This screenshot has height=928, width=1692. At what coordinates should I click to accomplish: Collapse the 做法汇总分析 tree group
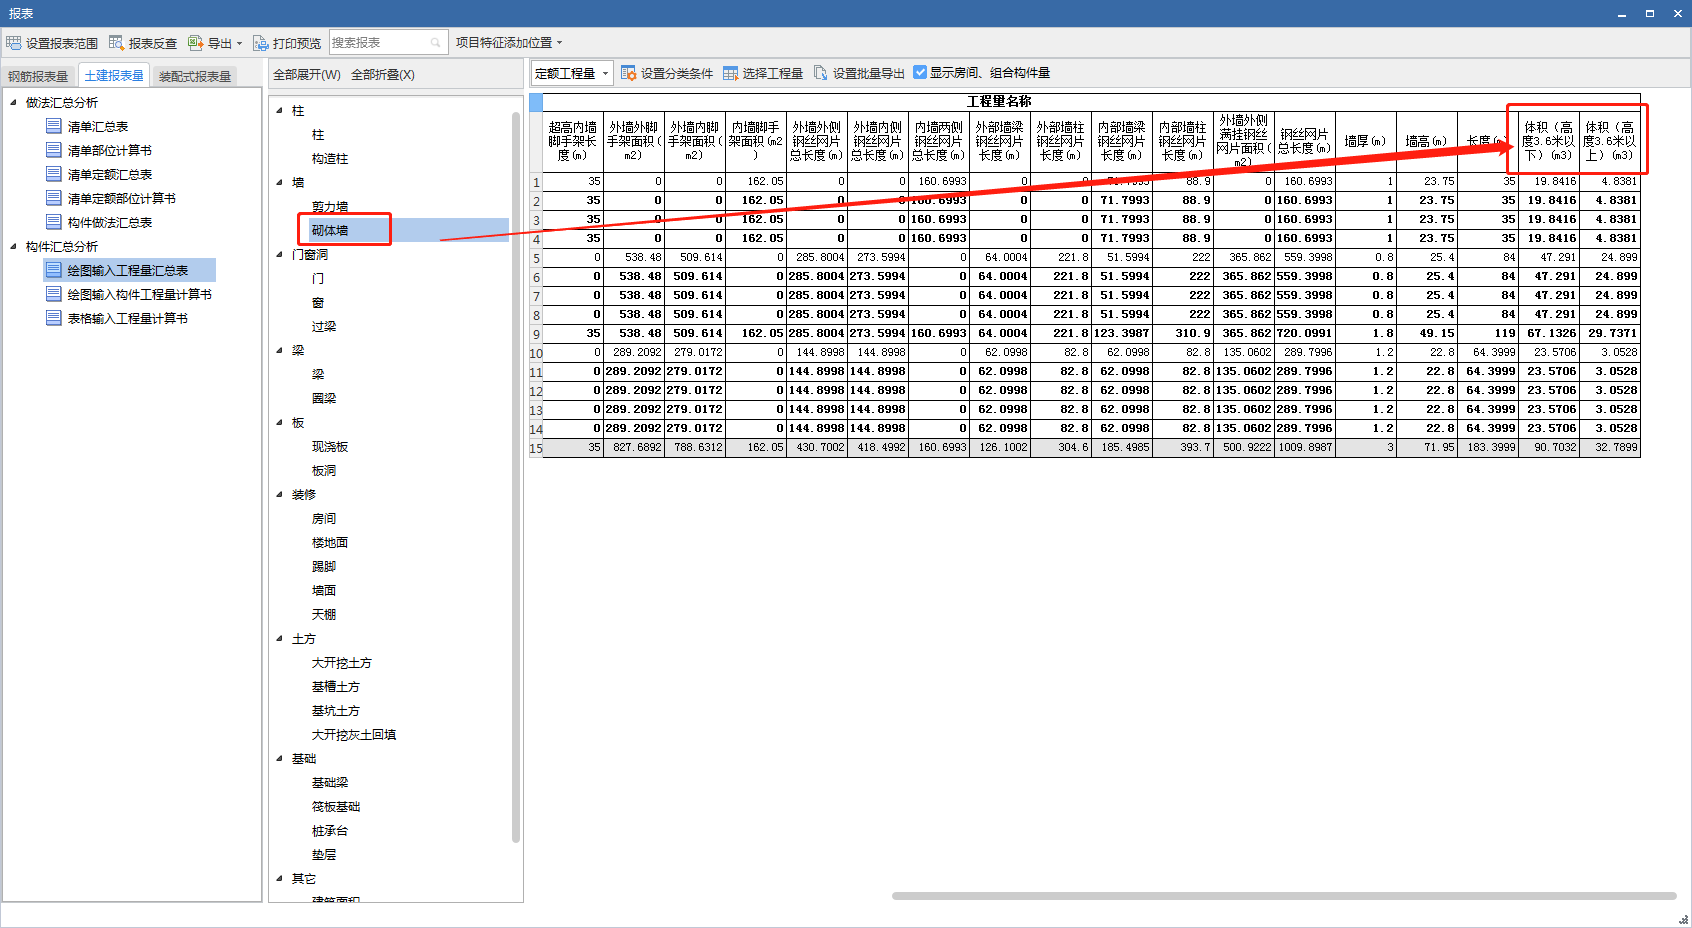pos(13,102)
